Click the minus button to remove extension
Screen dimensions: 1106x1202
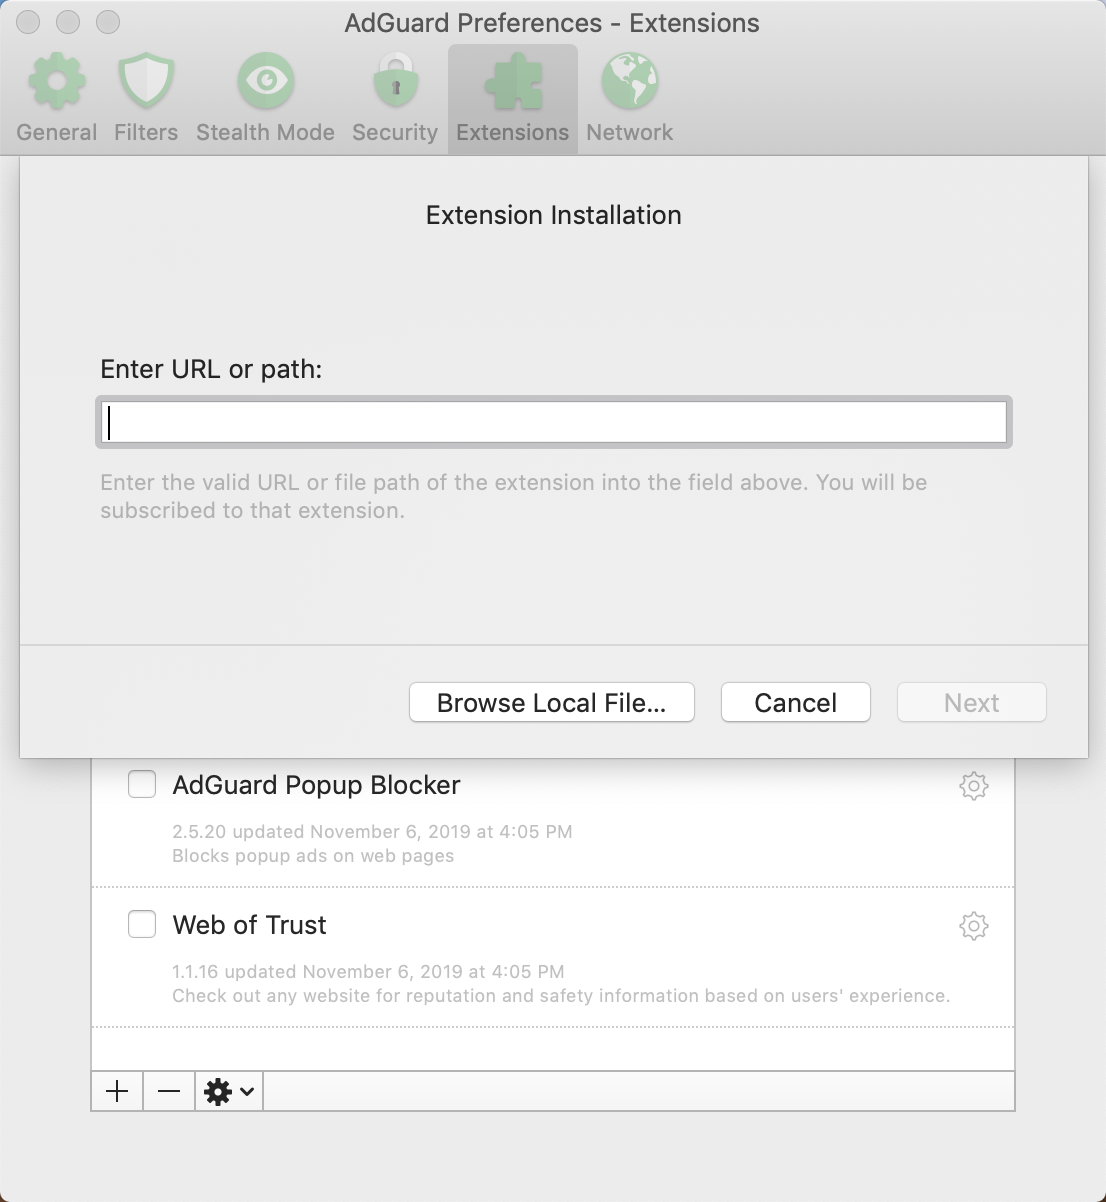click(169, 1091)
